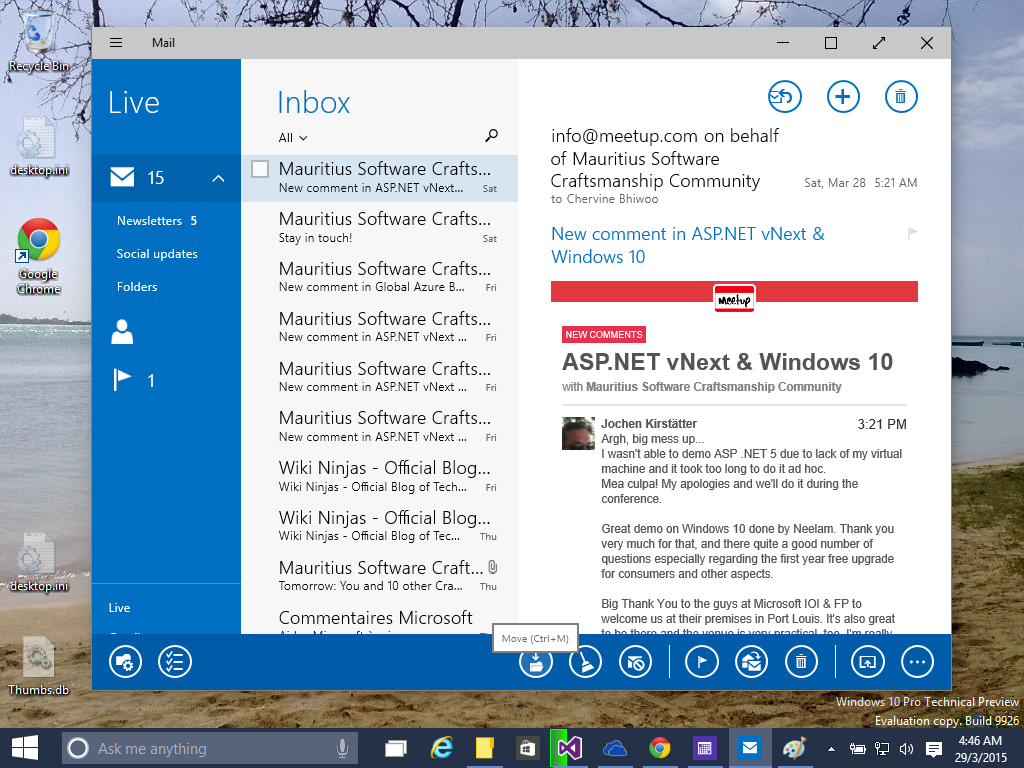Image resolution: width=1024 pixels, height=768 pixels.
Task: Collapse the inbox views with the chevron
Action: click(218, 178)
